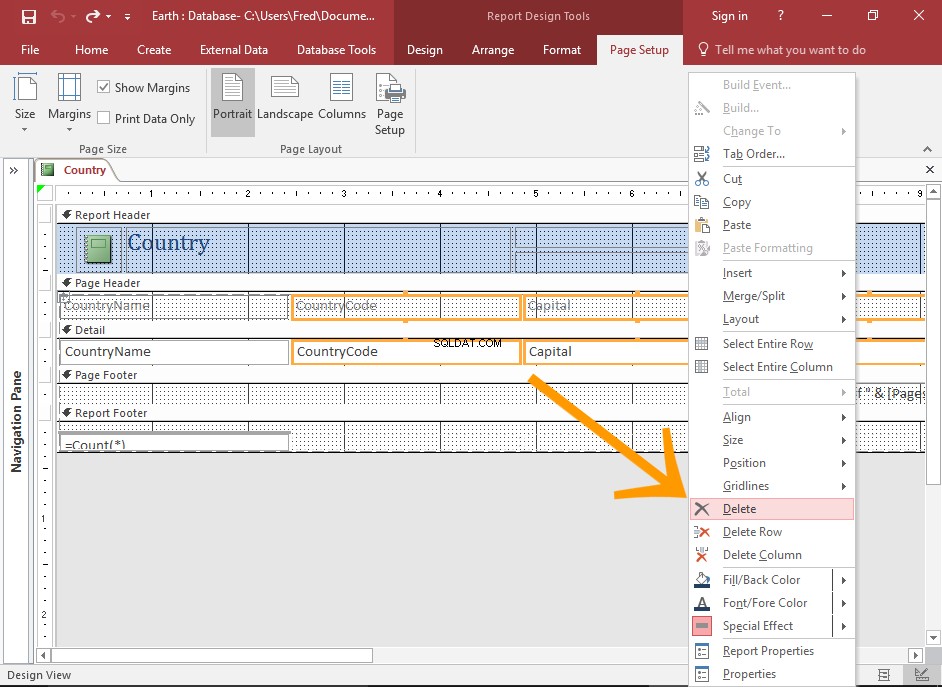Open the Customize Quick Access Toolbar dropdown
Image resolution: width=942 pixels, height=687 pixels.
(127, 17)
